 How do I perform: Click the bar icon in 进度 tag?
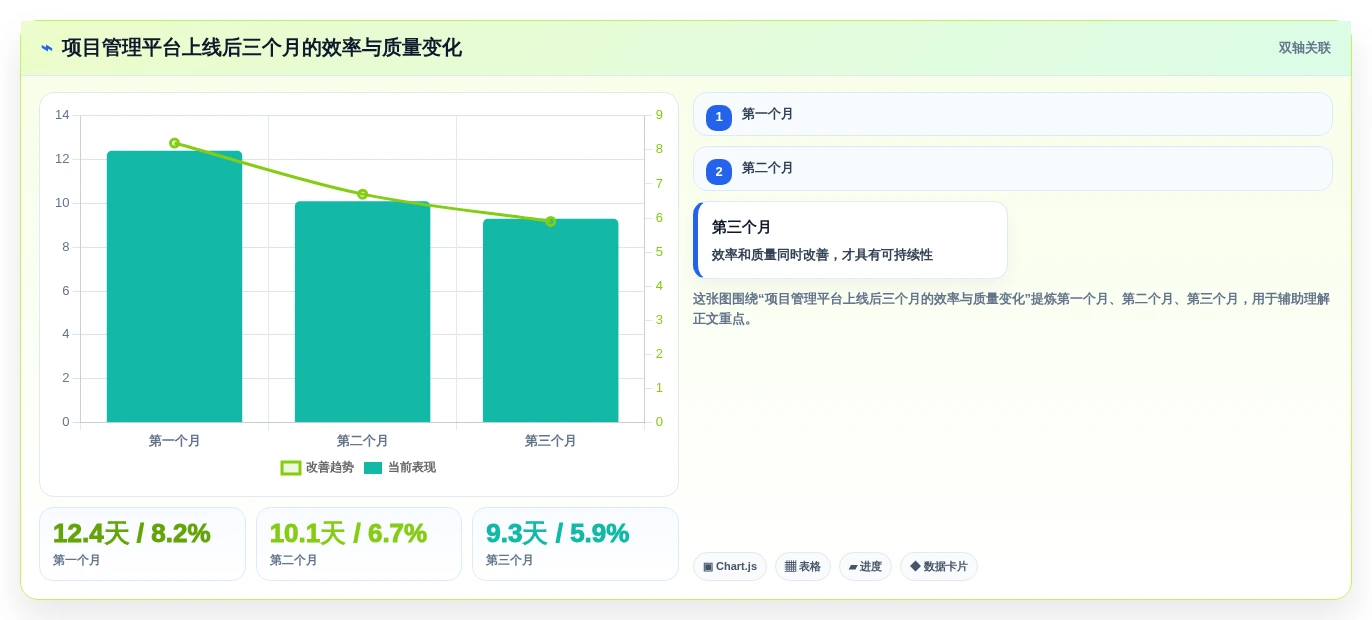[x=853, y=567]
